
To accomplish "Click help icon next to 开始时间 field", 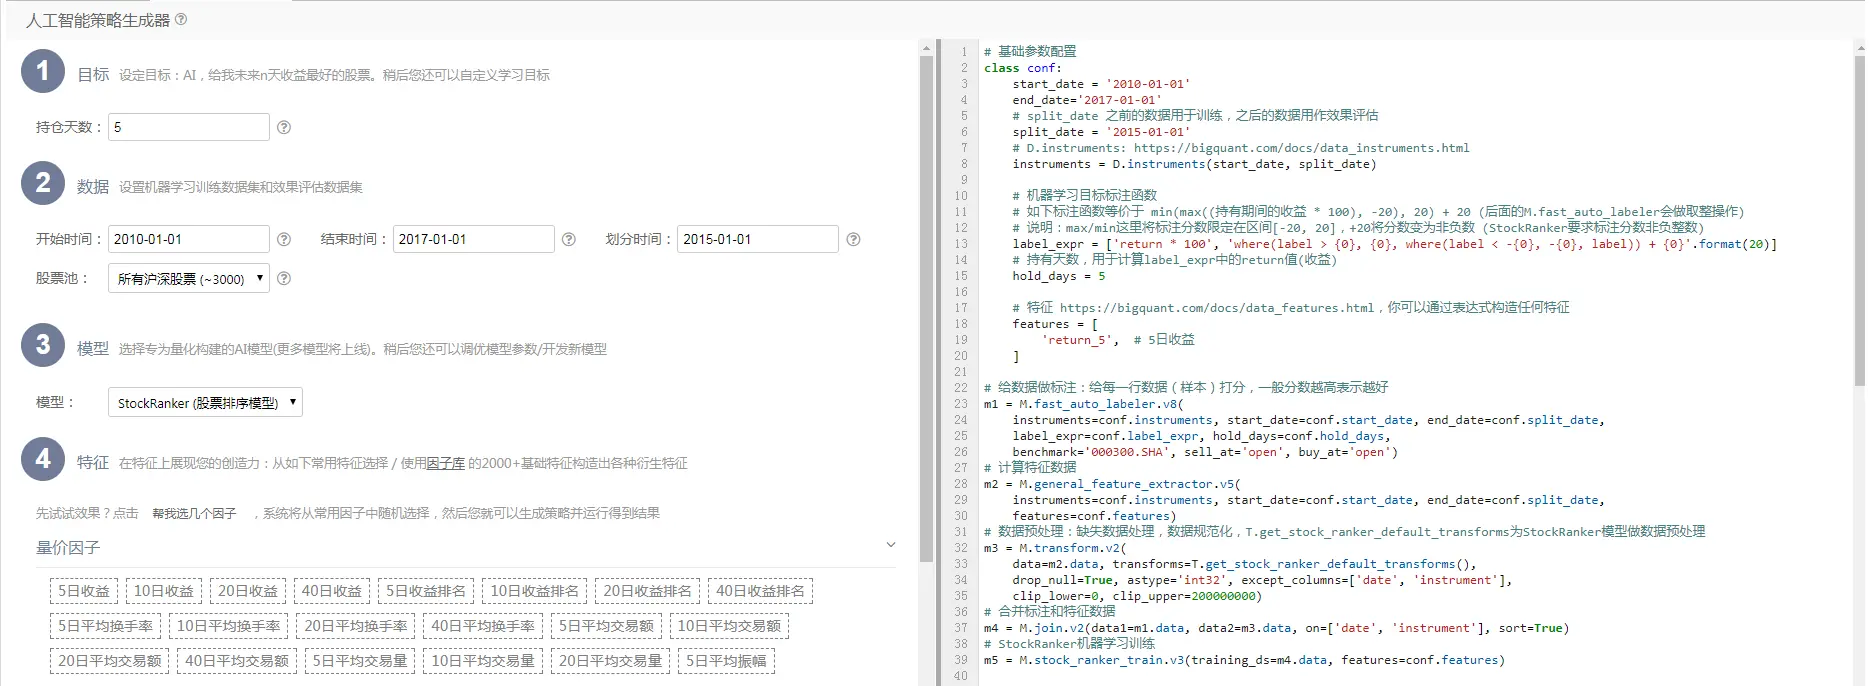I will click(284, 239).
